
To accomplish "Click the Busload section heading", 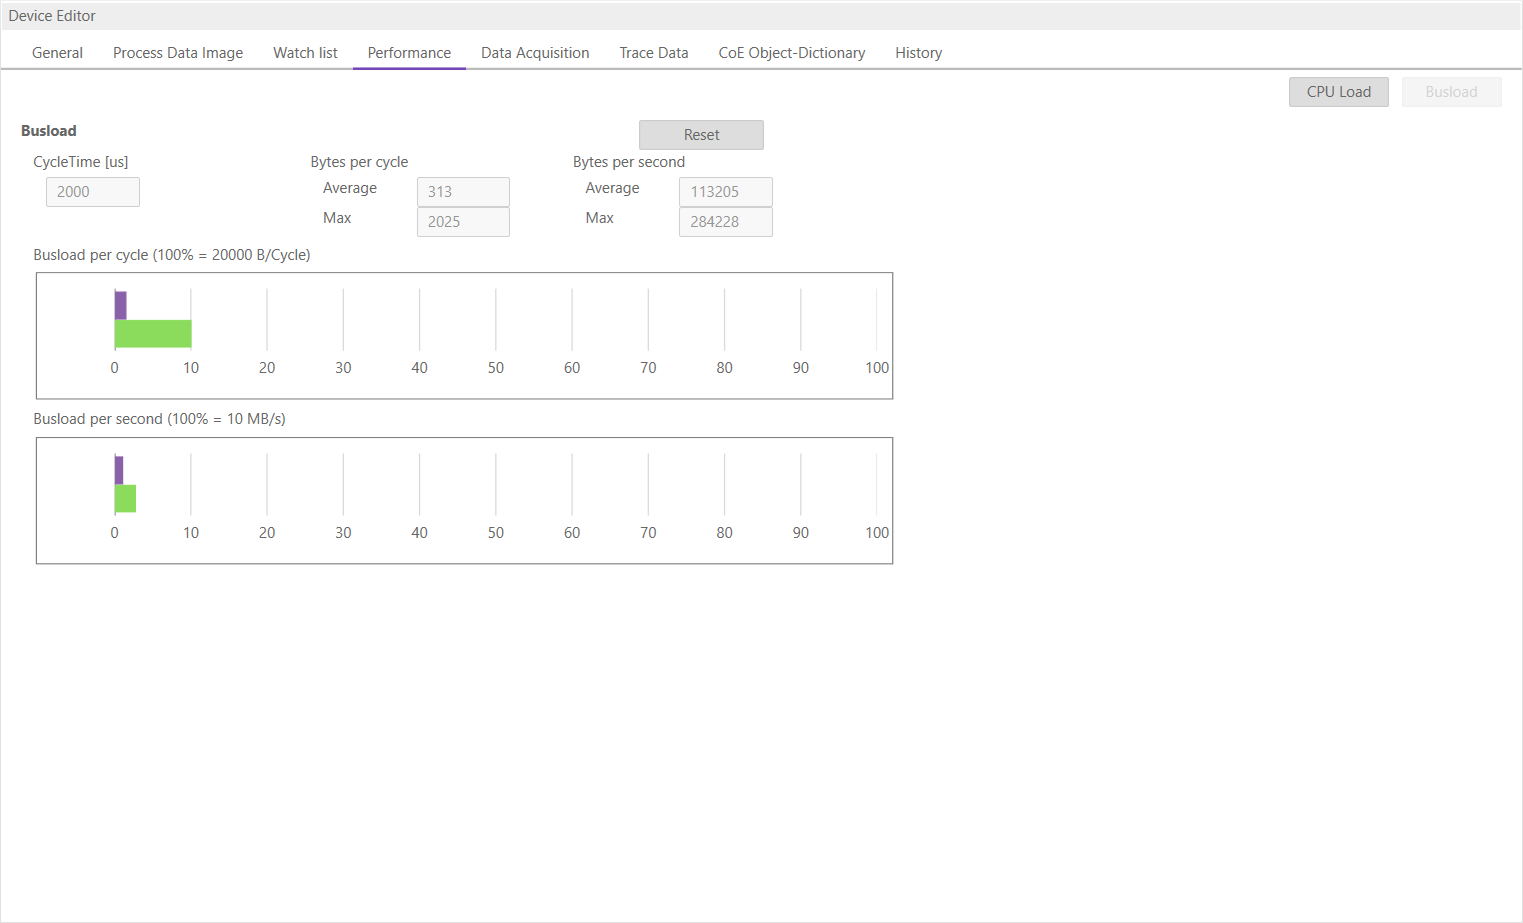I will tap(48, 130).
